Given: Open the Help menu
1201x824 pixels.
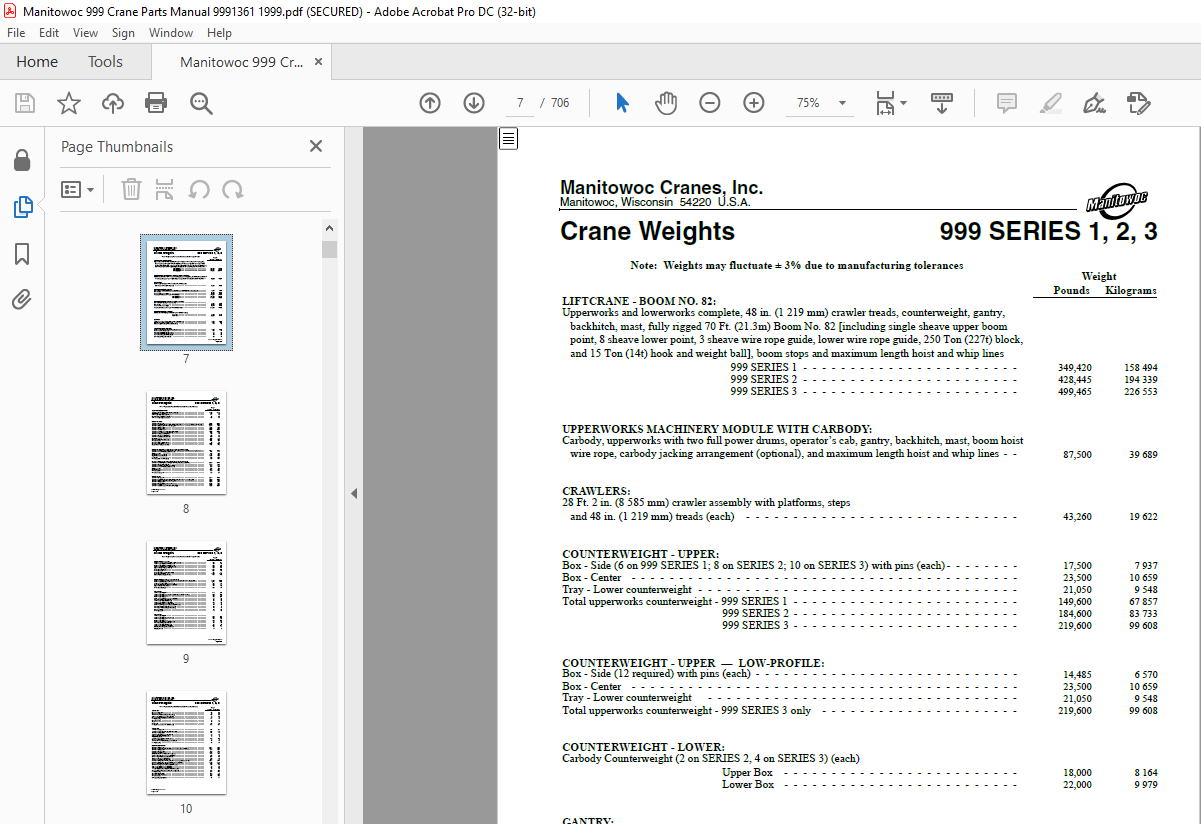Looking at the screenshot, I should (219, 33).
